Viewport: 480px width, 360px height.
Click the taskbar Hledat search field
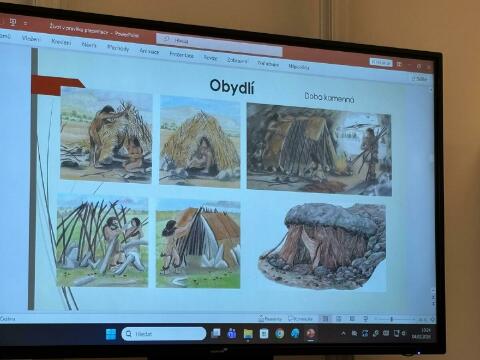pos(164,334)
